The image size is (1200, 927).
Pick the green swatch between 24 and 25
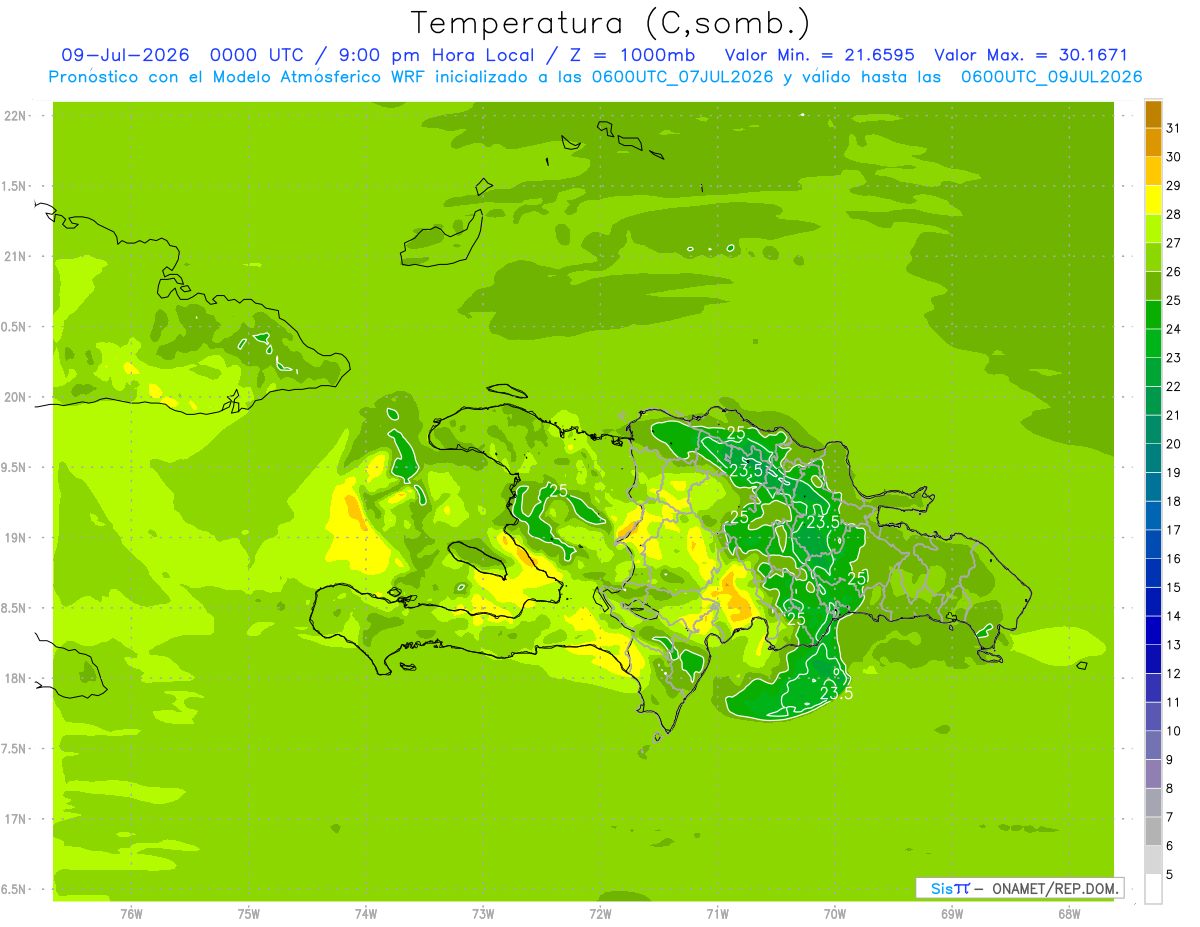(1153, 315)
